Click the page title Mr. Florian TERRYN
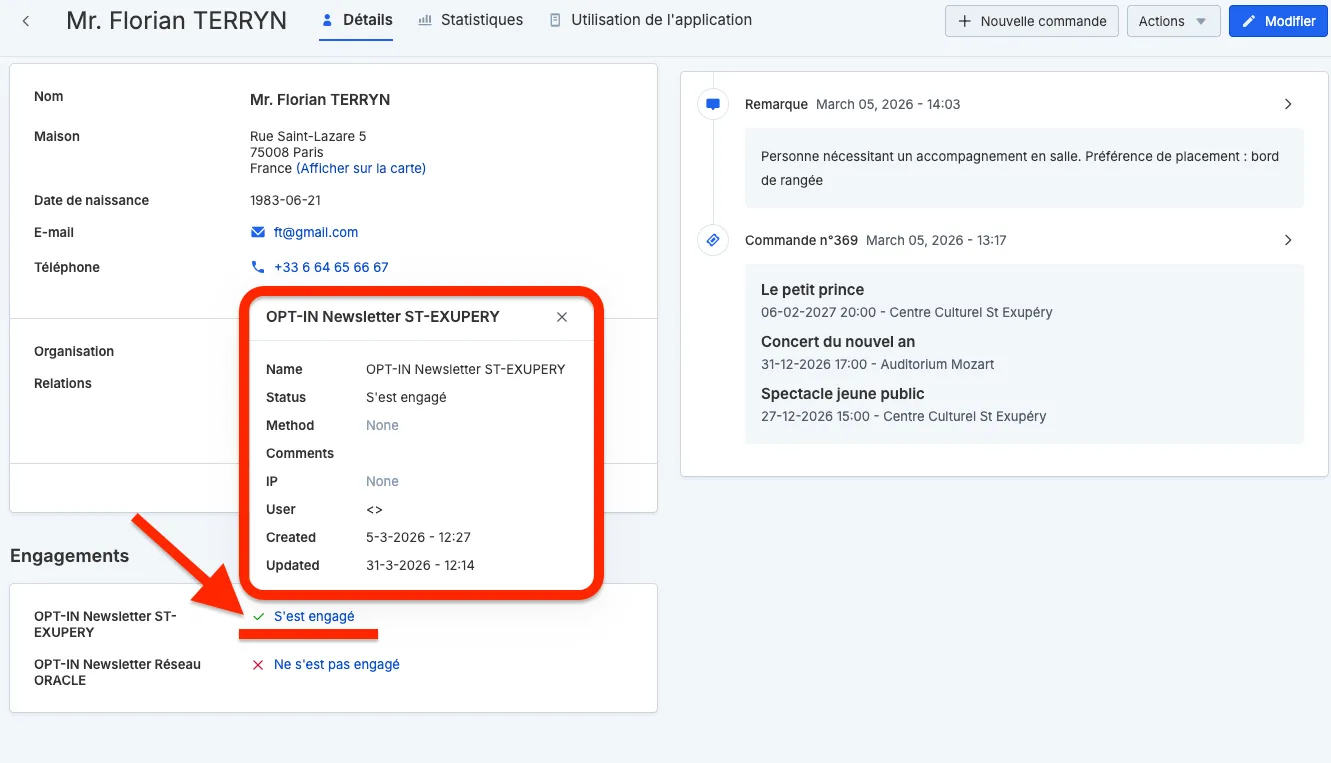This screenshot has width=1331, height=763. tap(176, 20)
